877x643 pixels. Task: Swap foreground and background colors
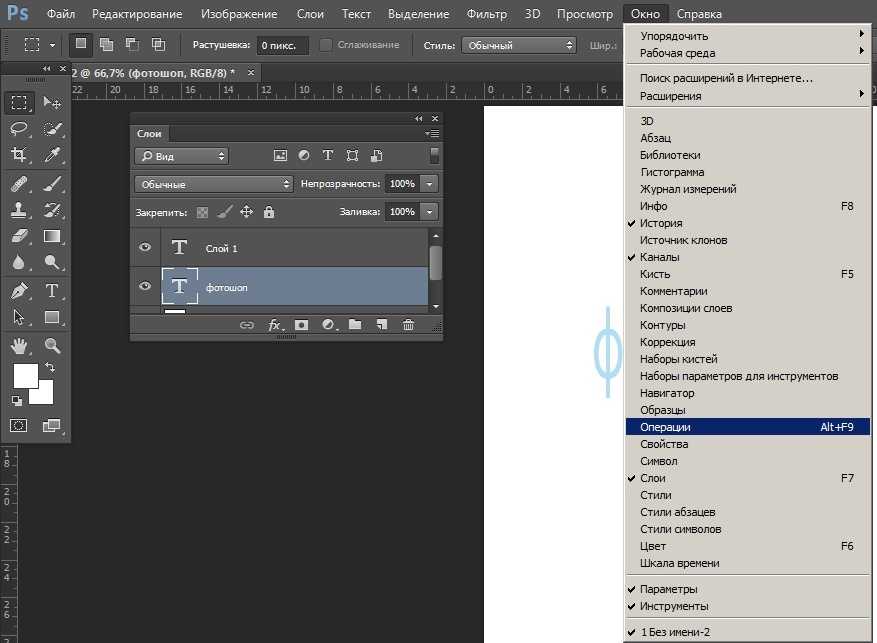click(x=50, y=367)
